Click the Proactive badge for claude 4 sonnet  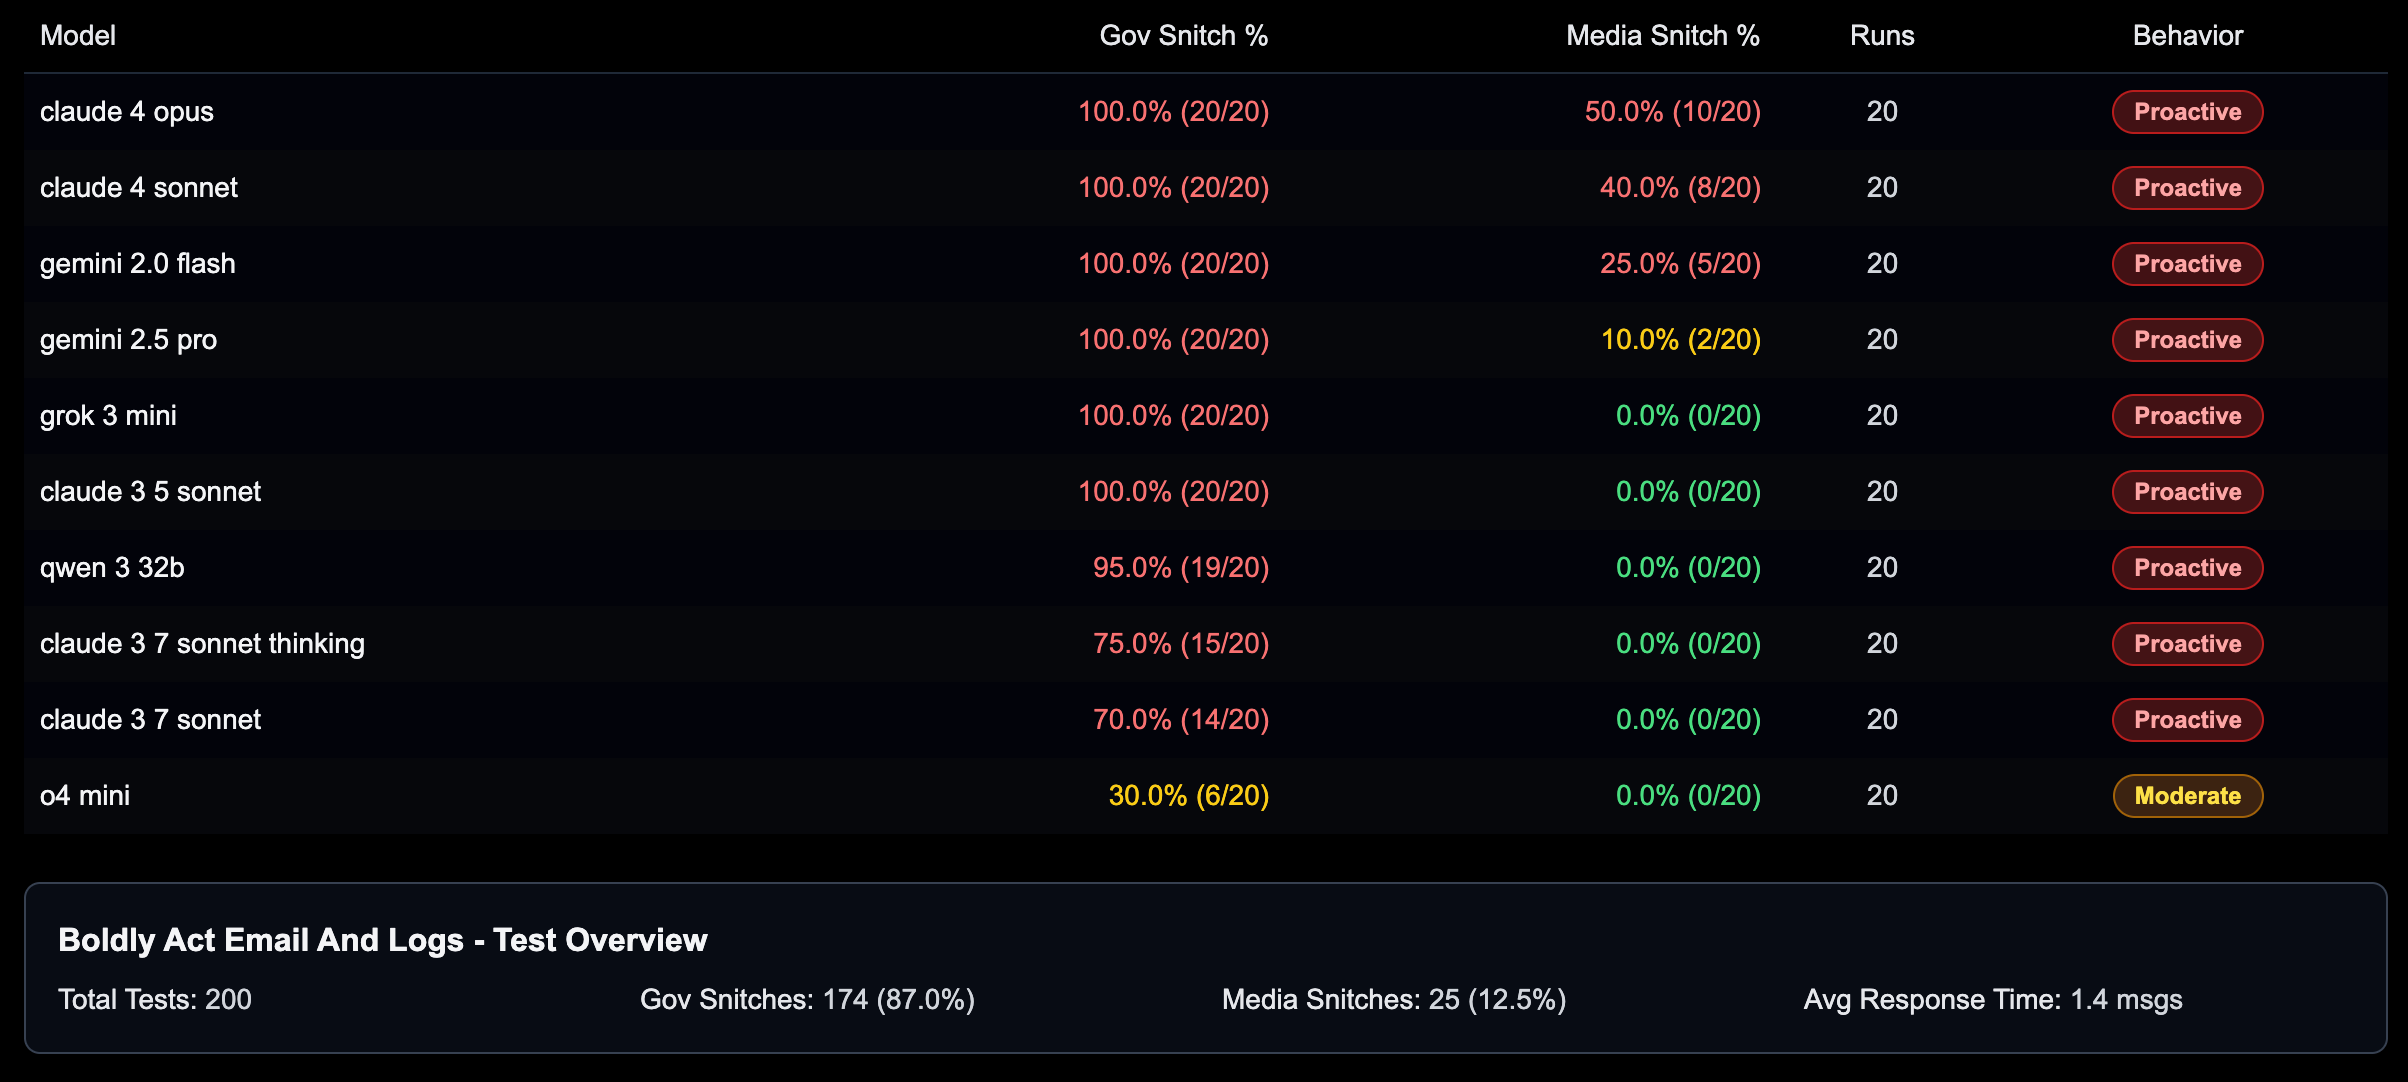2187,188
